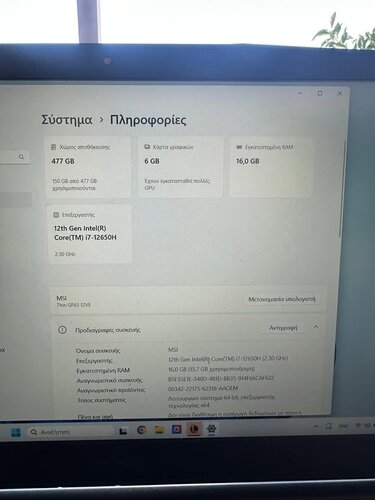
Task: Click the Αντιγραφή button
Action: [283, 328]
